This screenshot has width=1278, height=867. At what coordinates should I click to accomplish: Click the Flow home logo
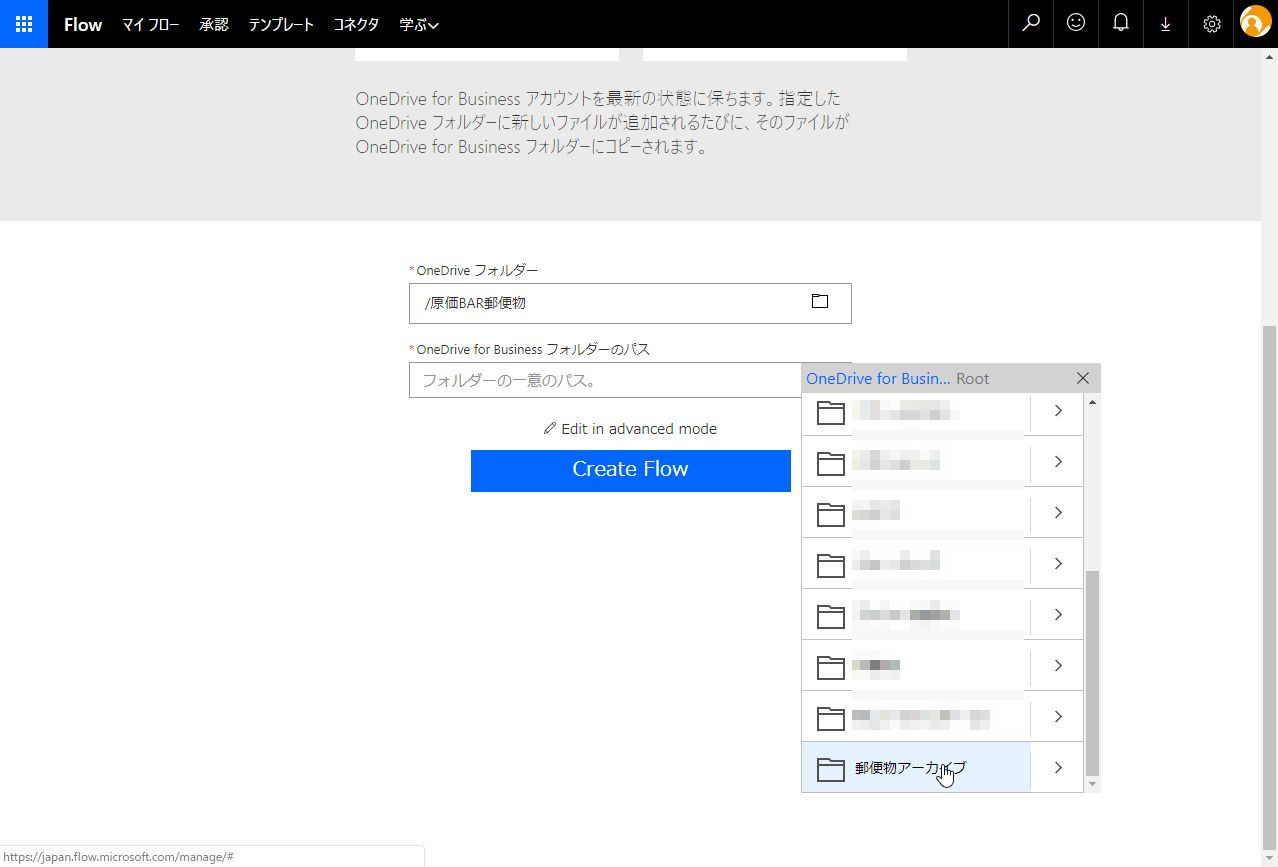click(x=83, y=25)
